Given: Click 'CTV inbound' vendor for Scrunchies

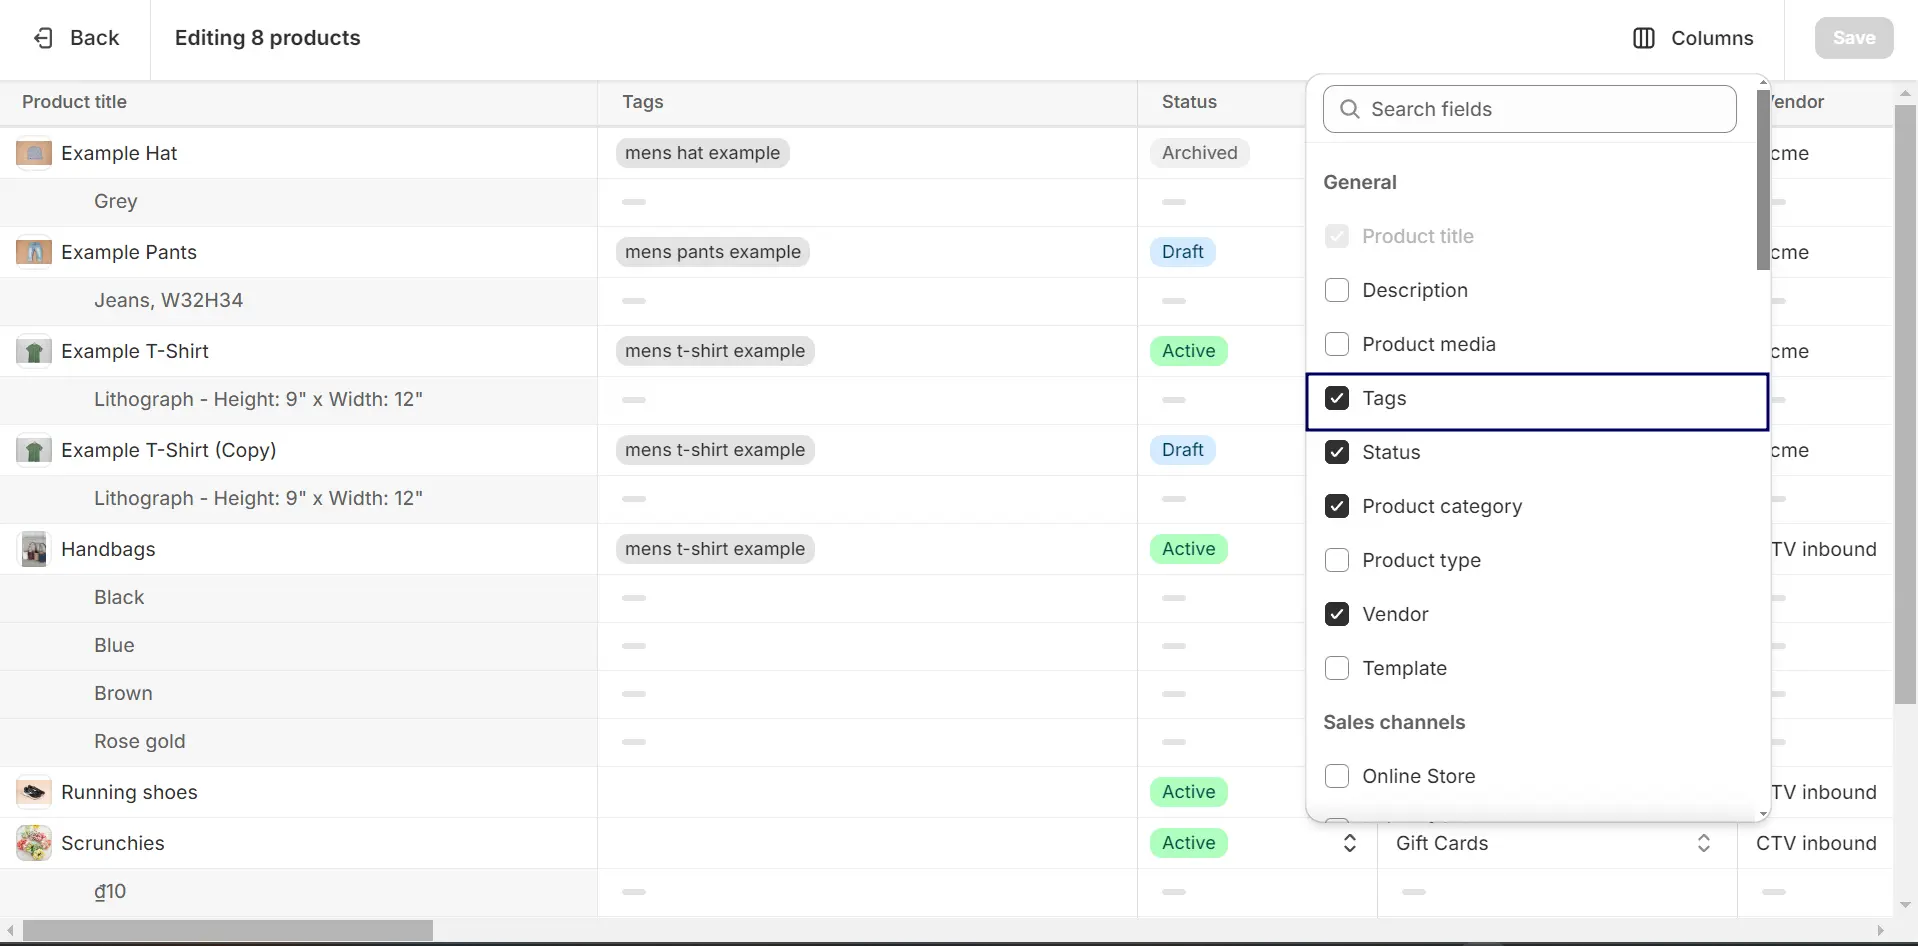Looking at the screenshot, I should (x=1816, y=843).
